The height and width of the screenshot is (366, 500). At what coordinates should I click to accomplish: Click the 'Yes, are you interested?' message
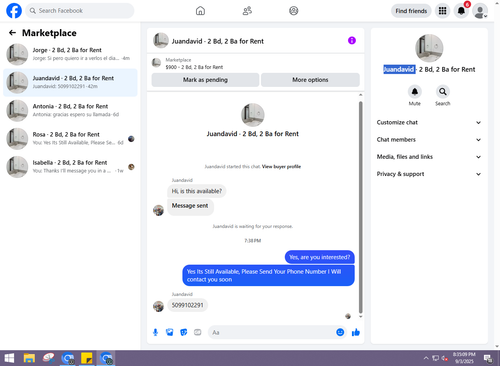(320, 257)
